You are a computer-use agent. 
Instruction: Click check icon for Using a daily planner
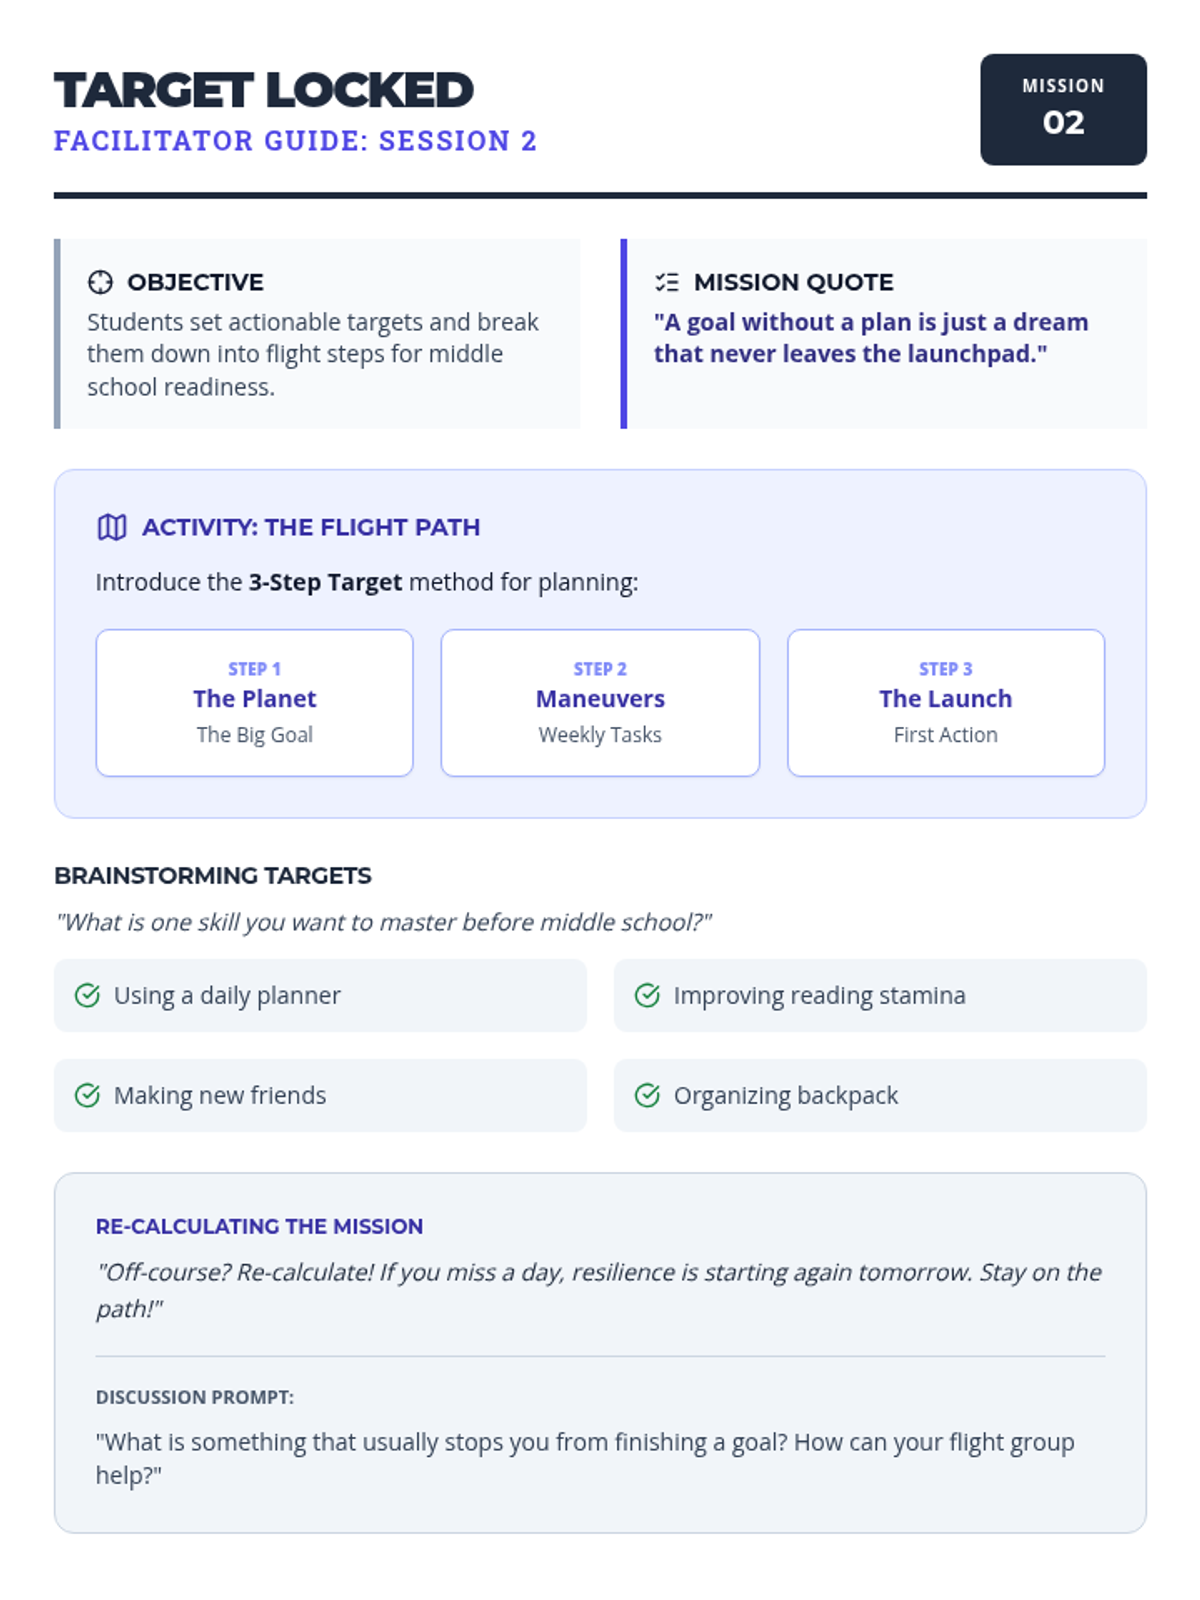click(88, 995)
